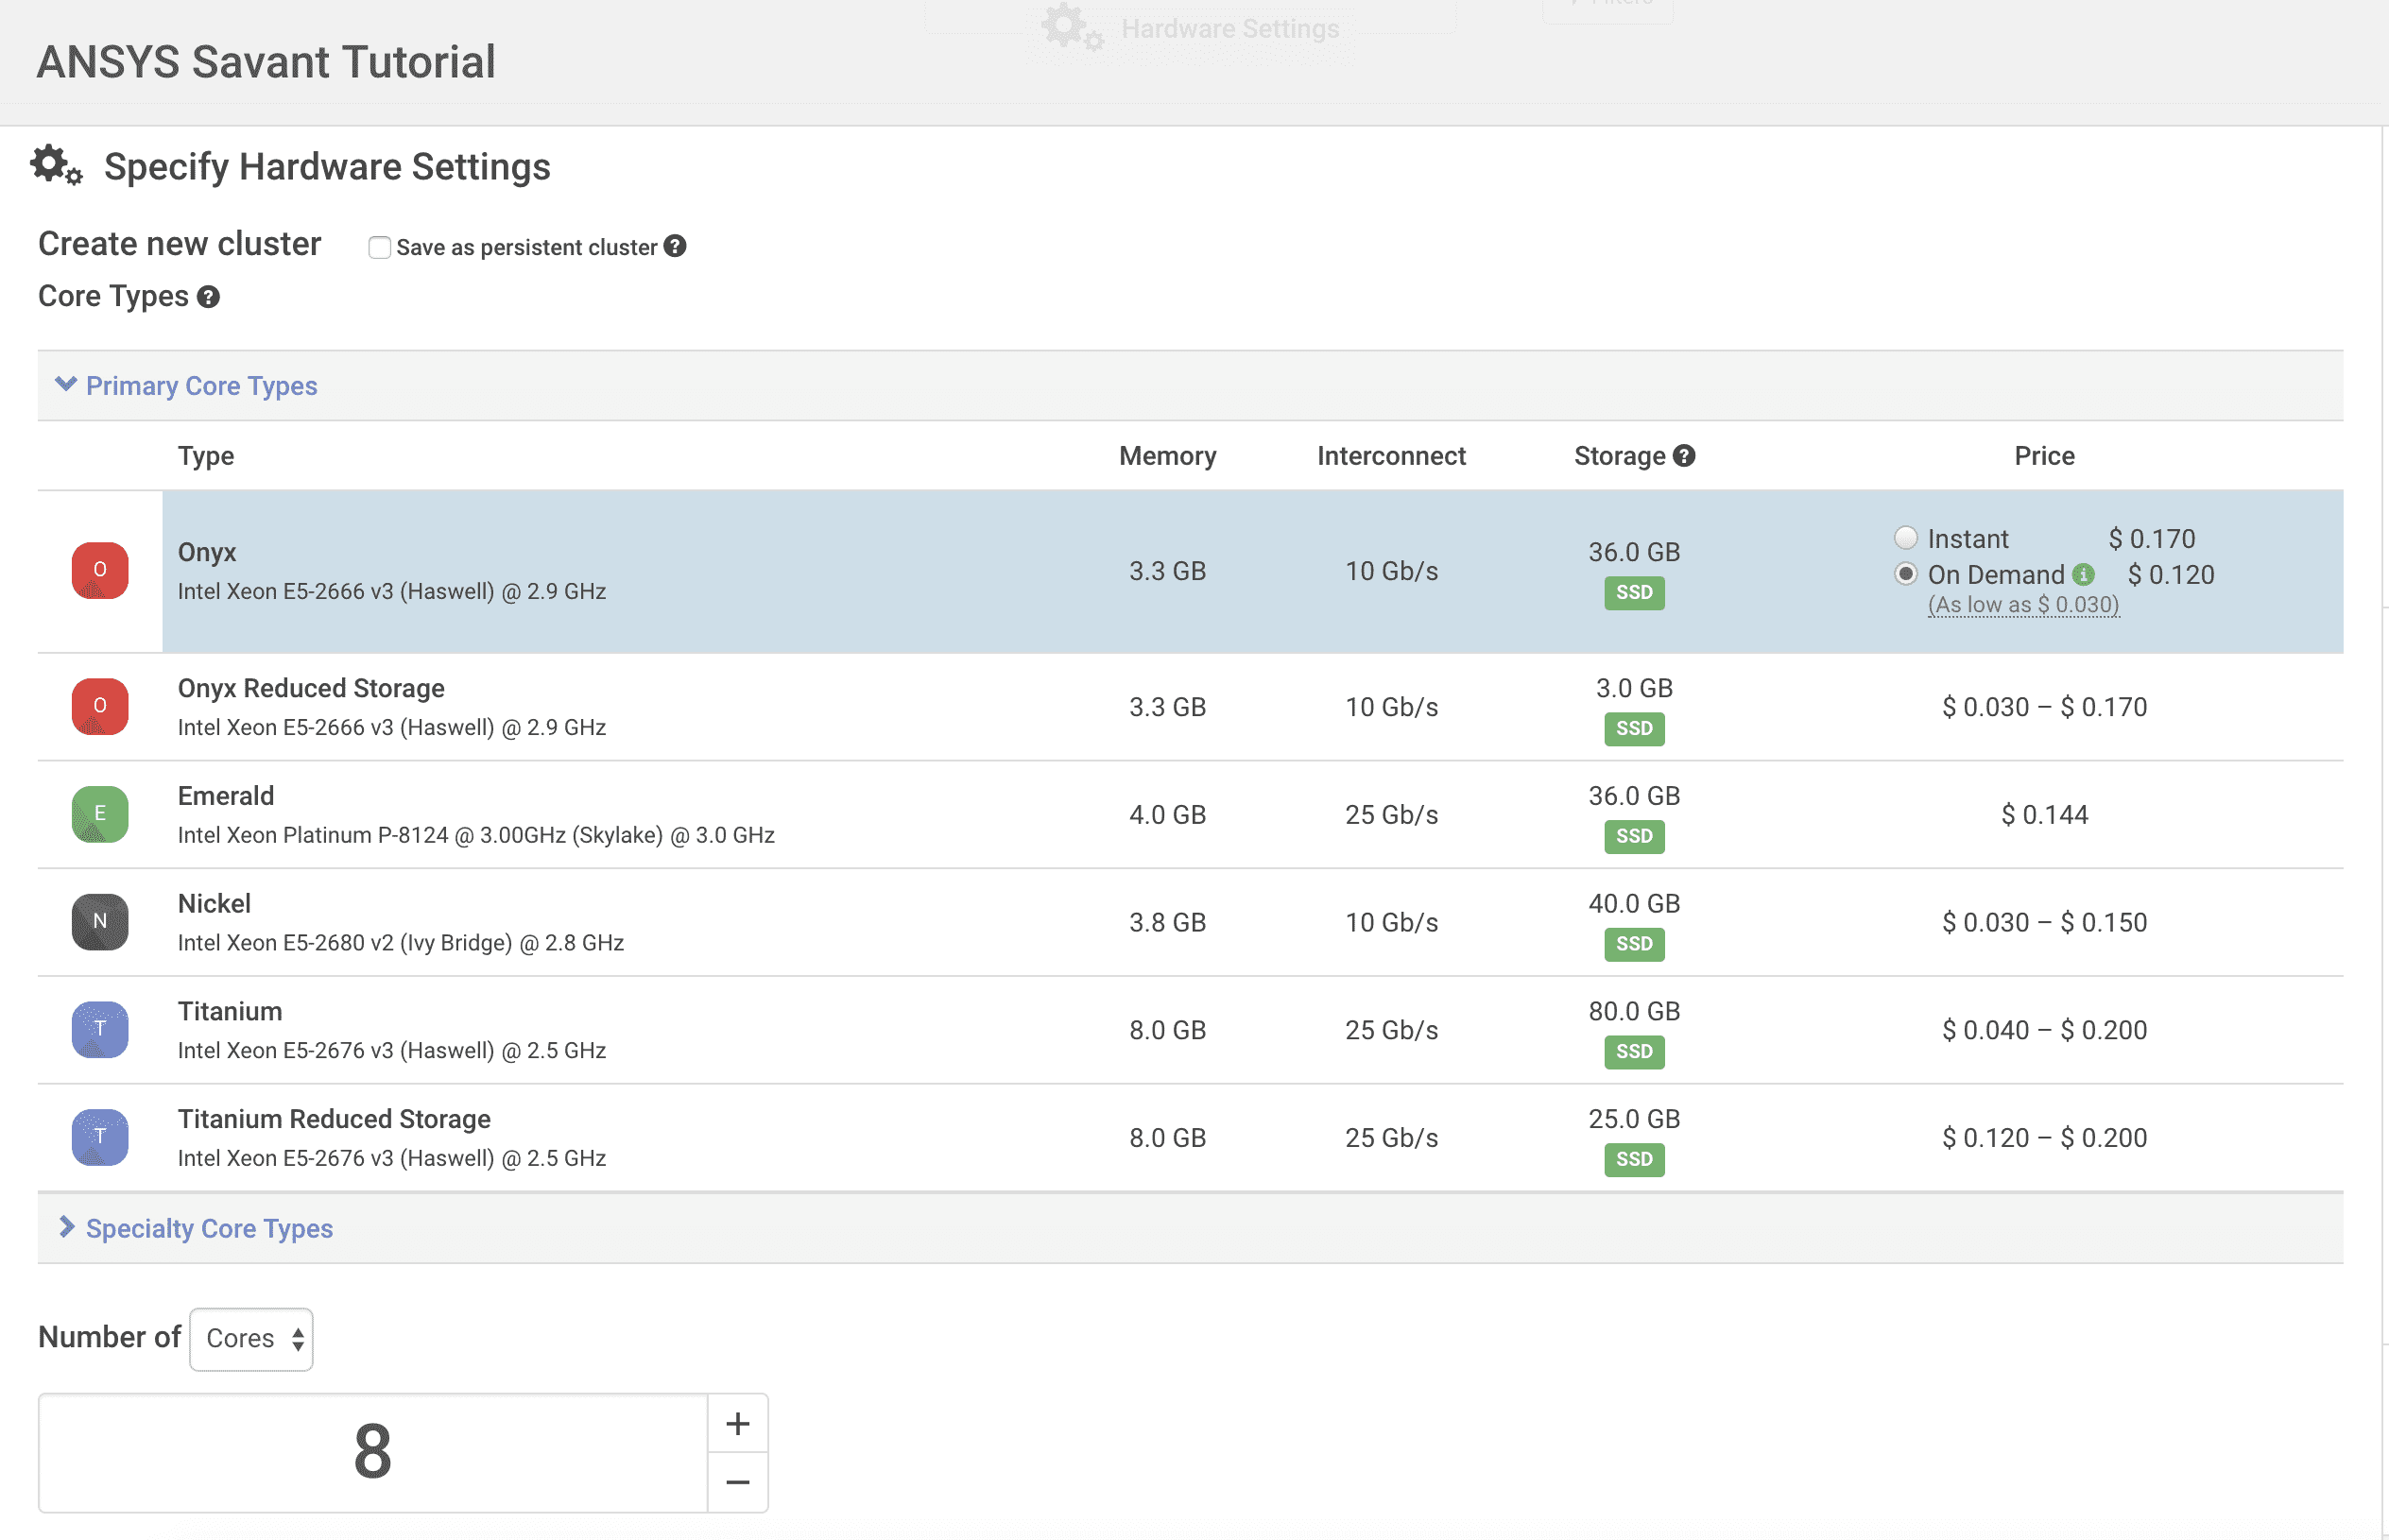Open the persistent cluster help icon
Image resolution: width=2389 pixels, height=1540 pixels.
675,246
